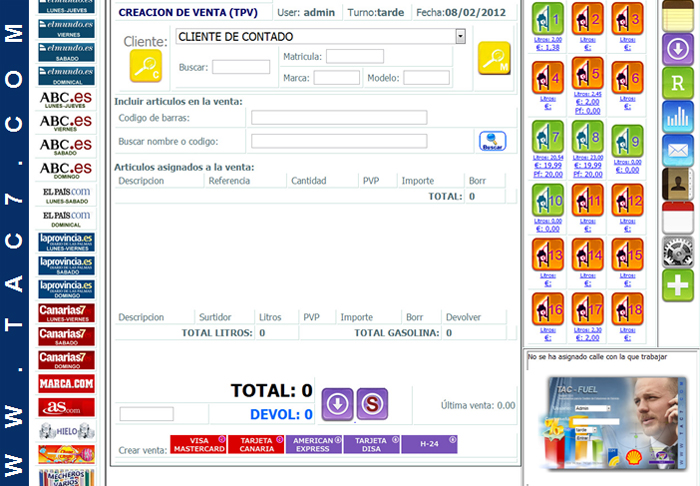The height and width of the screenshot is (486, 700).
Task: Open pump 7 litros and euro link
Action: point(547,166)
